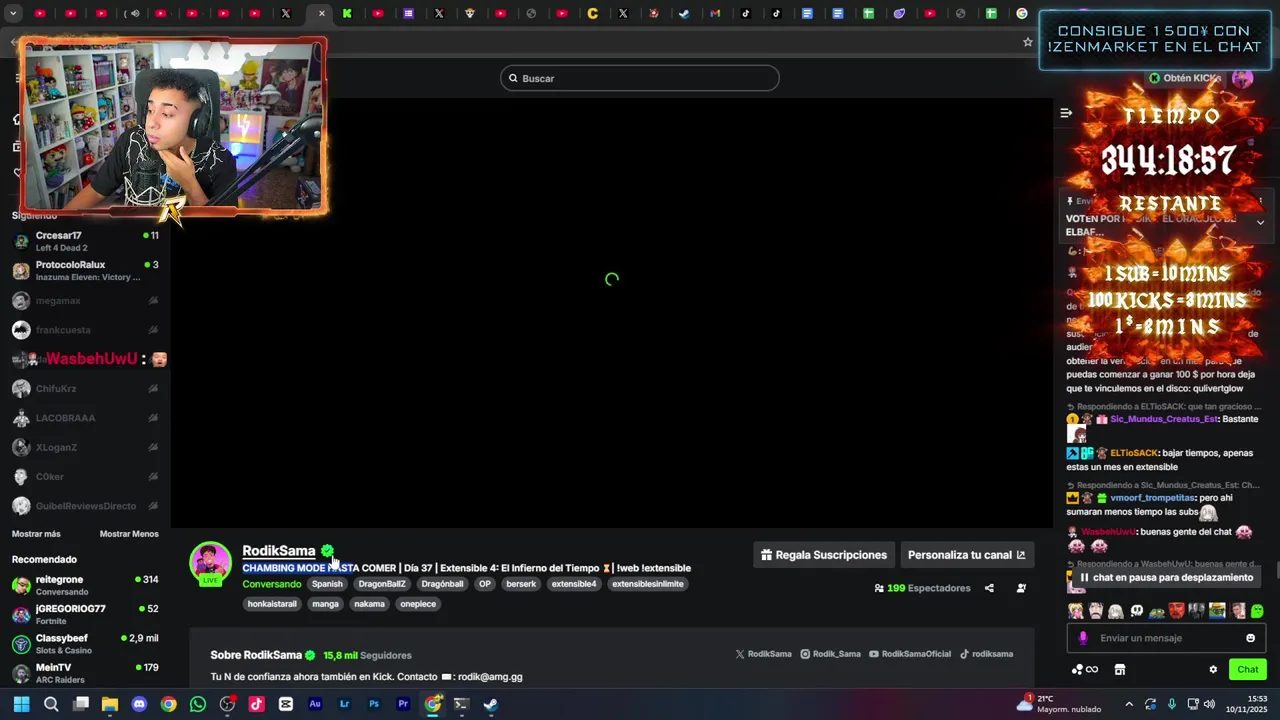Click the Spanish language tag
Image resolution: width=1280 pixels, height=720 pixels.
coord(327,584)
